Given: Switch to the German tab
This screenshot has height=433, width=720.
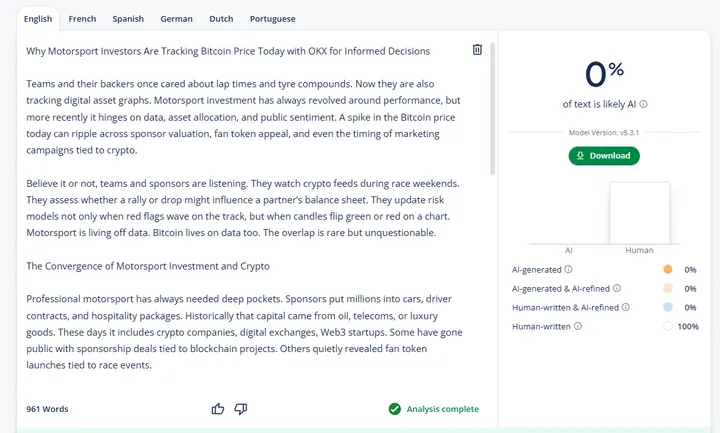Looking at the screenshot, I should [x=176, y=19].
